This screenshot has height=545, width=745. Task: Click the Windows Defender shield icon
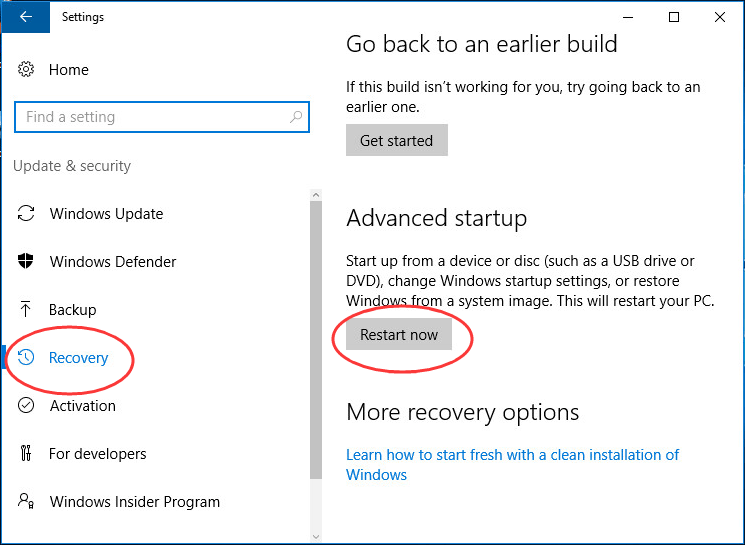pyautogui.click(x=26, y=262)
